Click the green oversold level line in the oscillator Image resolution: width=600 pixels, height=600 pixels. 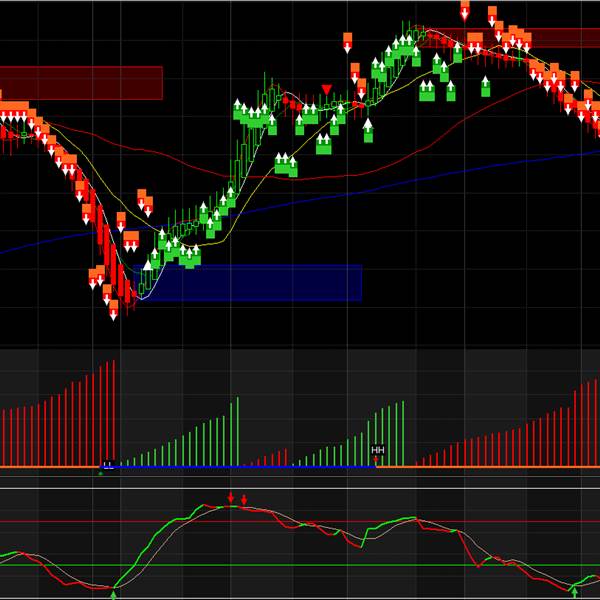300,565
